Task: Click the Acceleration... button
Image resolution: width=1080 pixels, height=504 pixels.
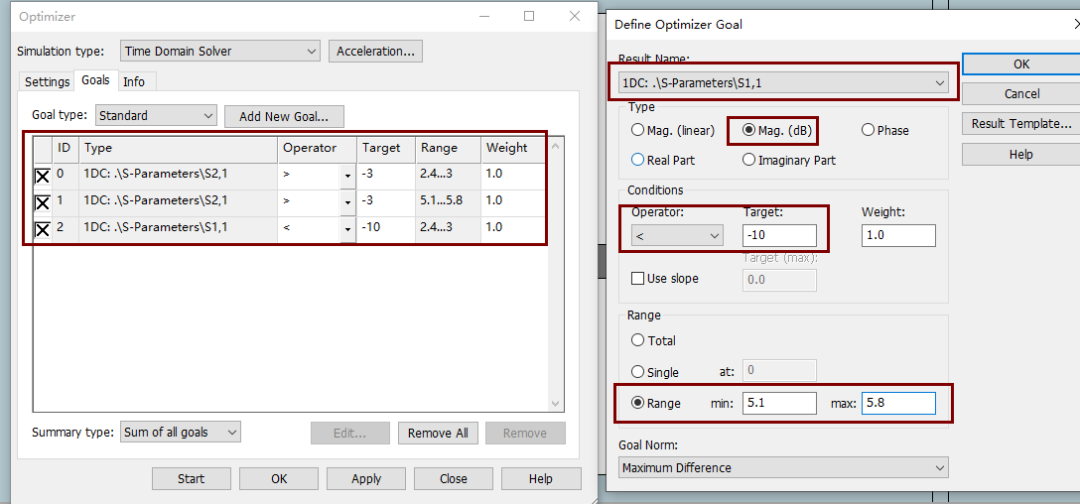Action: tap(375, 51)
